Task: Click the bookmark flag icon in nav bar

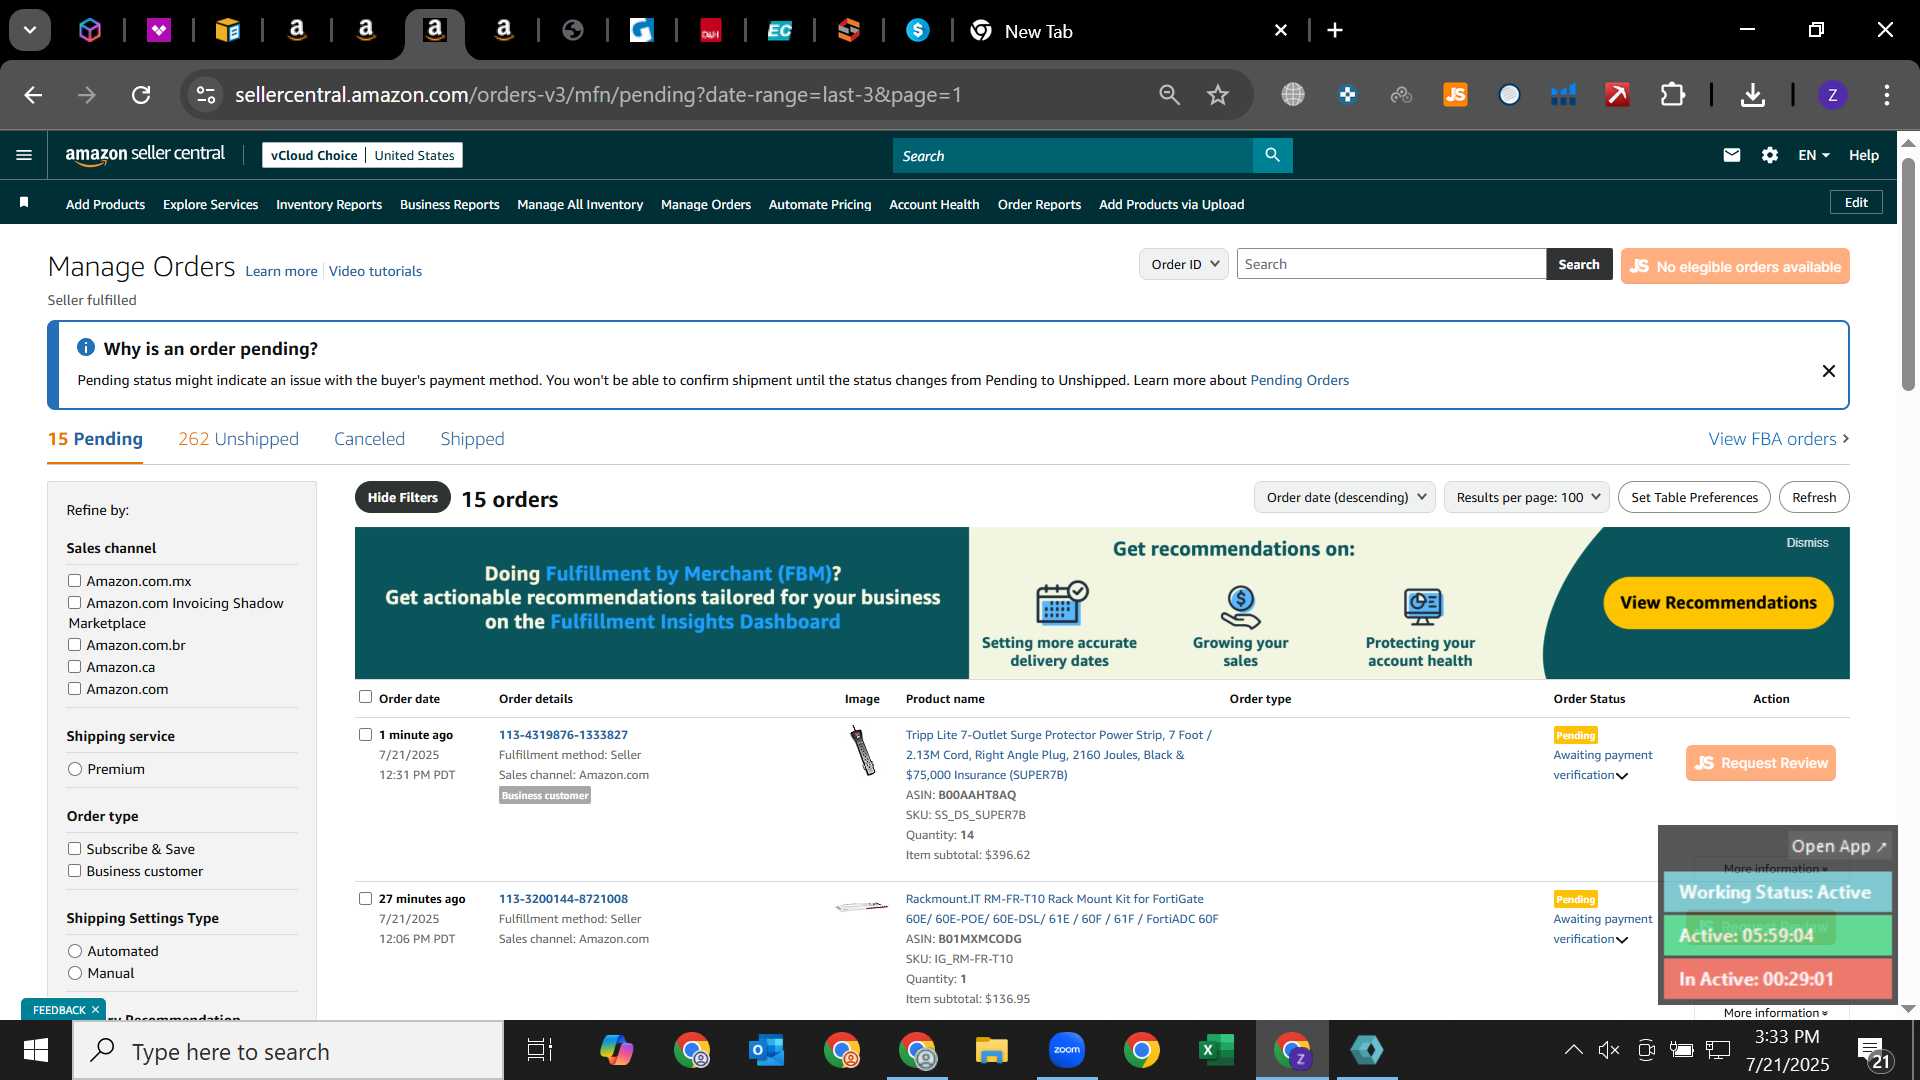Action: [24, 203]
